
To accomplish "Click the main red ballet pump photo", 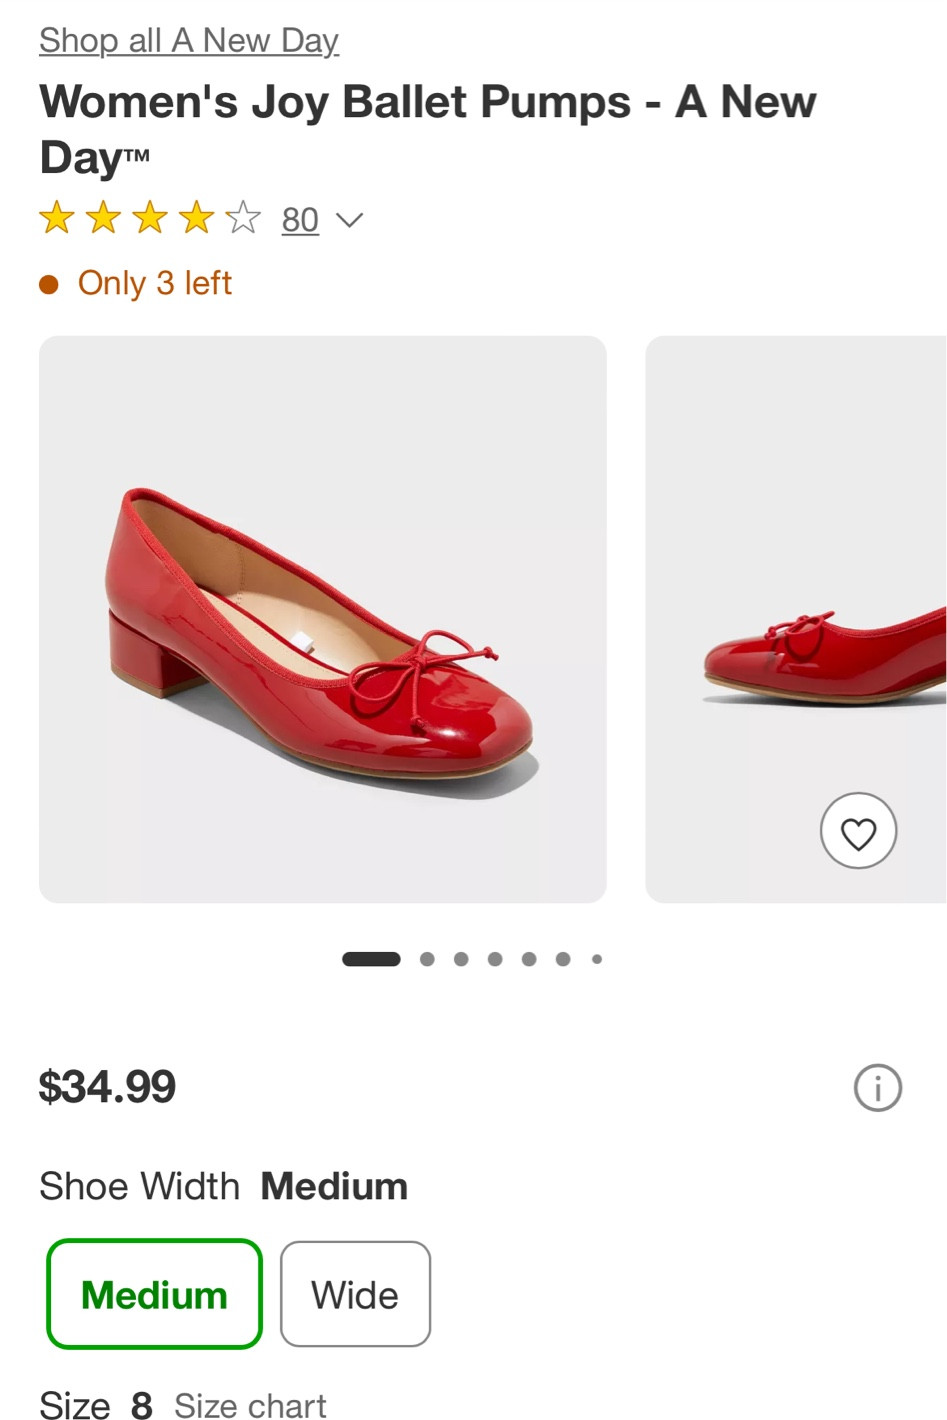I will tap(323, 618).
